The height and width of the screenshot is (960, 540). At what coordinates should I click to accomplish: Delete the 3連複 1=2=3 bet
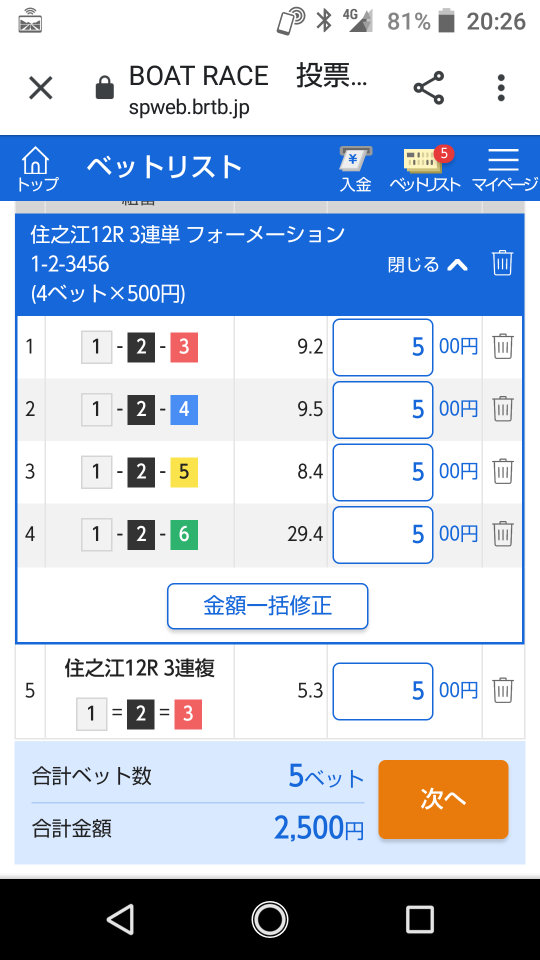[x=503, y=691]
